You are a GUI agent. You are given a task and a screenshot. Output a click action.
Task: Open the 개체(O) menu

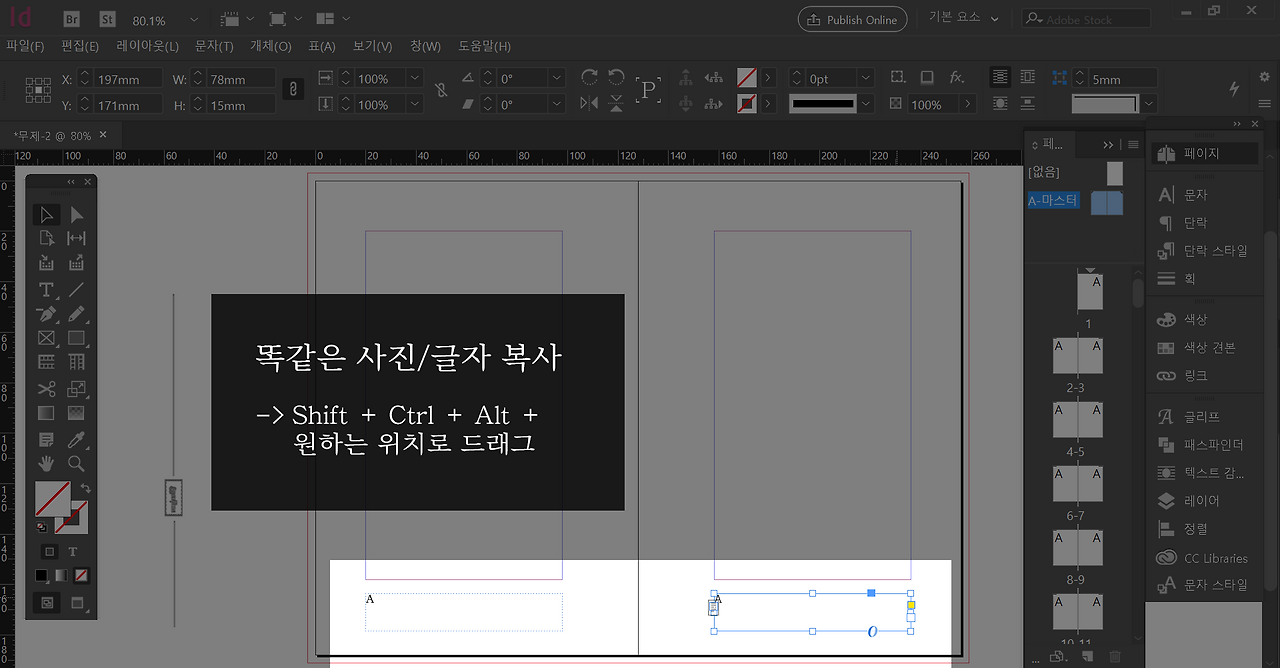point(270,46)
